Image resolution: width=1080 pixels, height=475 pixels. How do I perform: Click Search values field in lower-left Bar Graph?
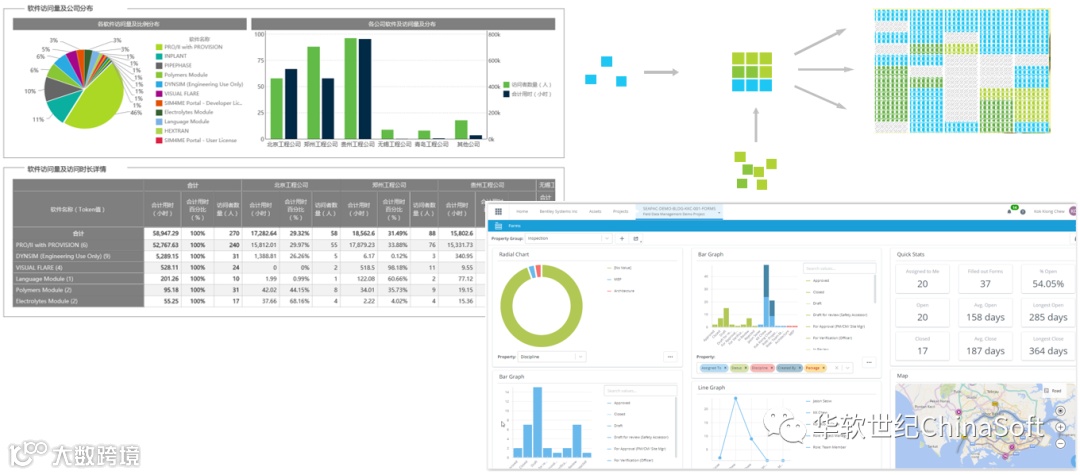[640, 391]
